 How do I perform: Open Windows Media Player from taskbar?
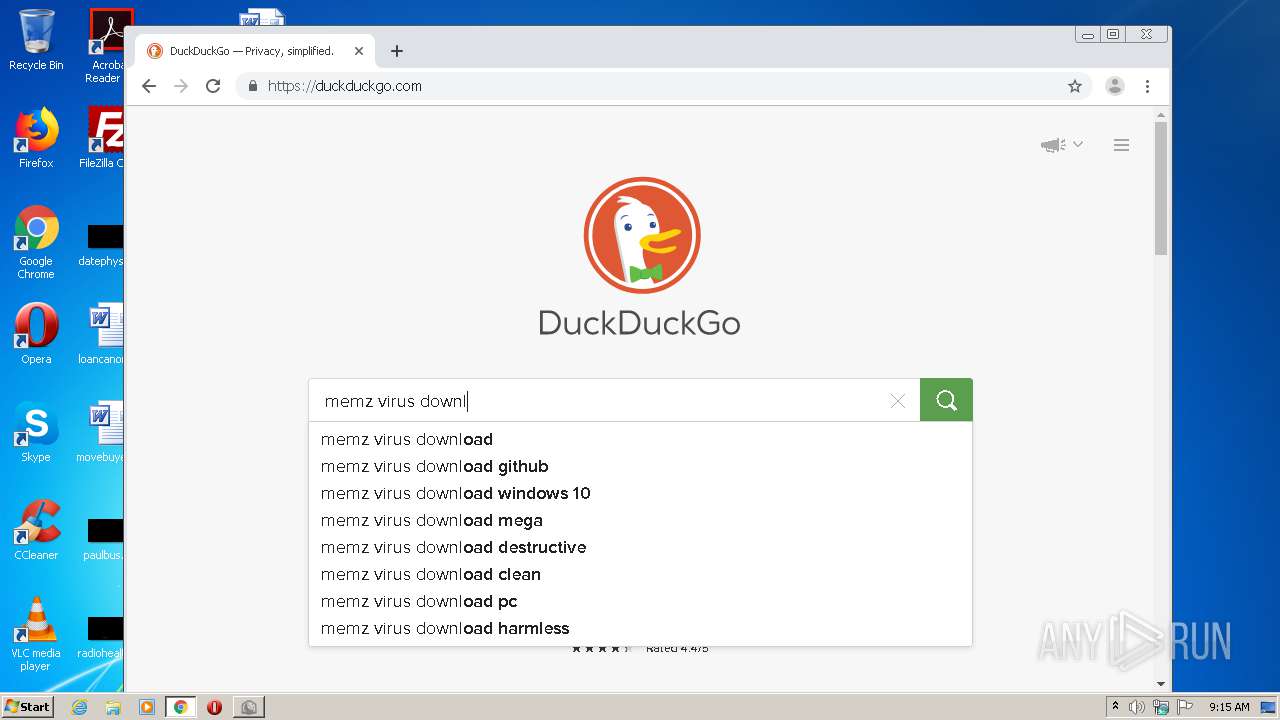pos(147,707)
